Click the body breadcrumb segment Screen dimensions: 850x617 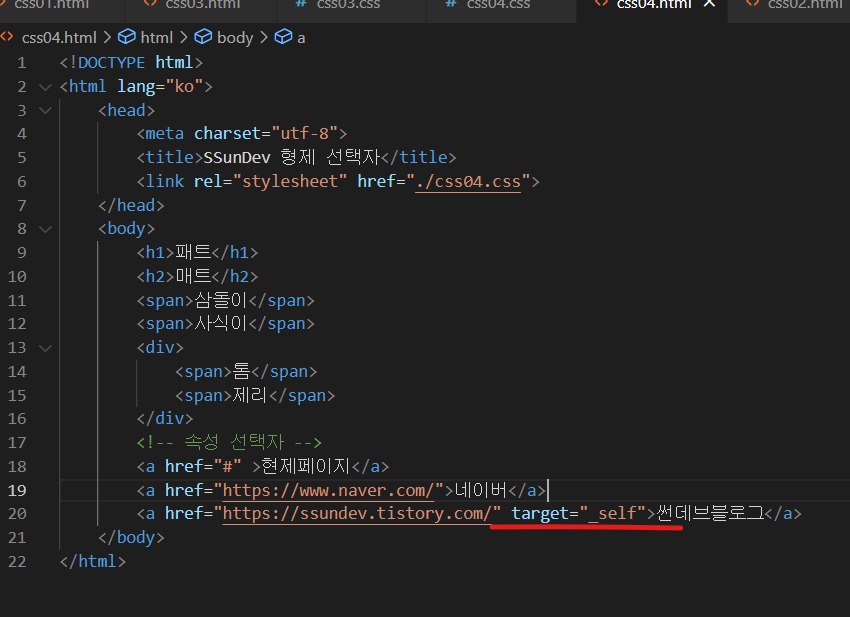tap(235, 38)
